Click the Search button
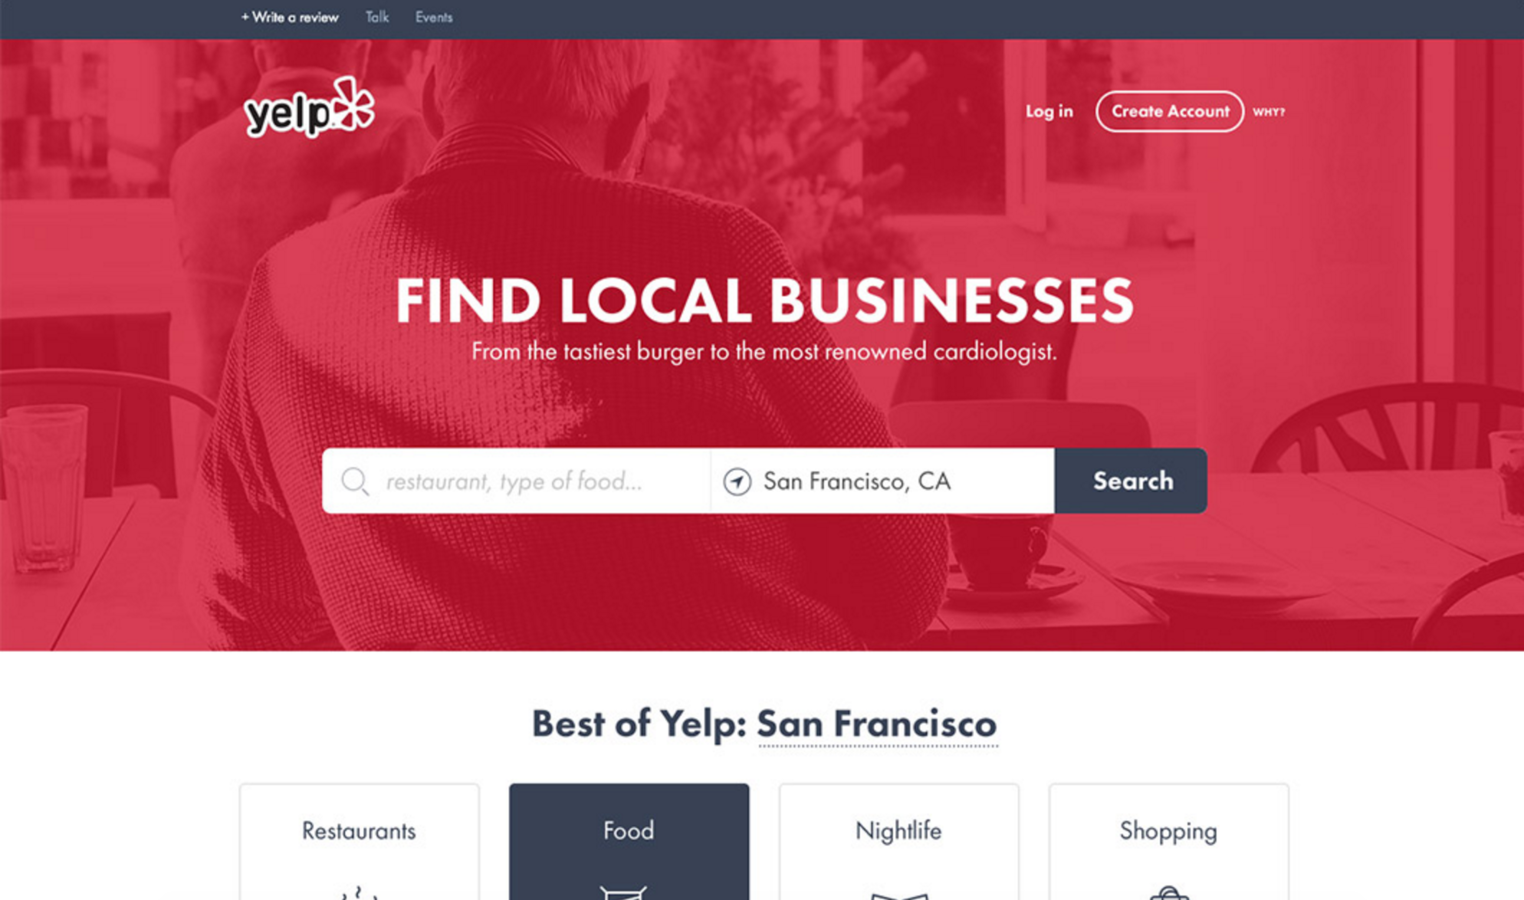The width and height of the screenshot is (1524, 900). pos(1131,481)
